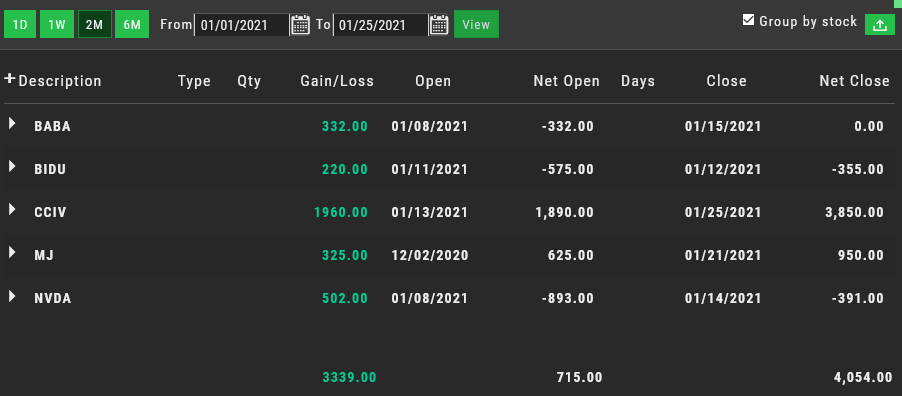The image size is (902, 396).
Task: Click the Days column header
Action: (x=638, y=81)
